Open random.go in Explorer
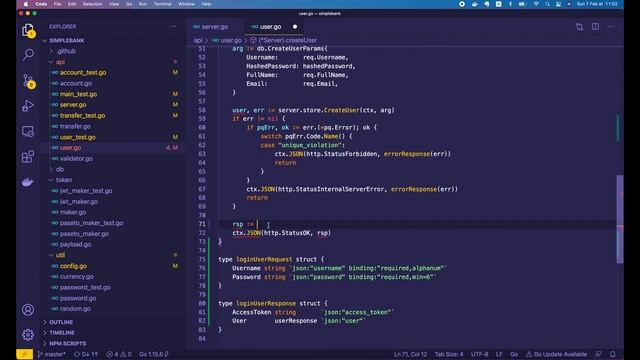This screenshot has height=360, width=640. coord(75,309)
